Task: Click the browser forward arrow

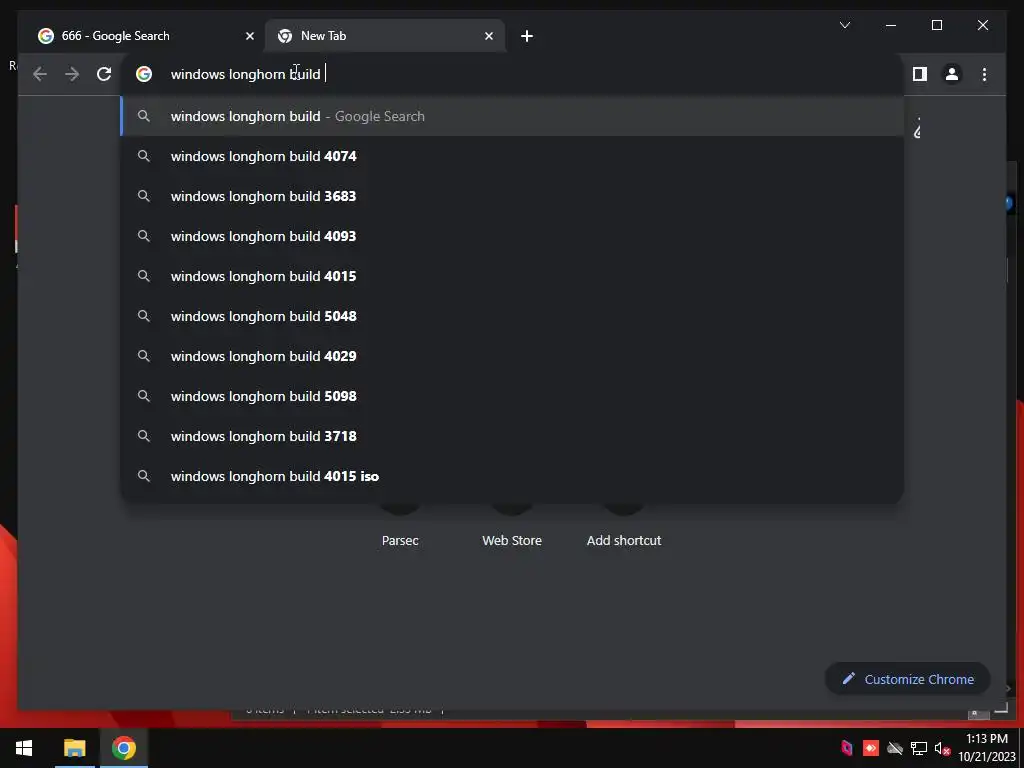Action: click(72, 74)
